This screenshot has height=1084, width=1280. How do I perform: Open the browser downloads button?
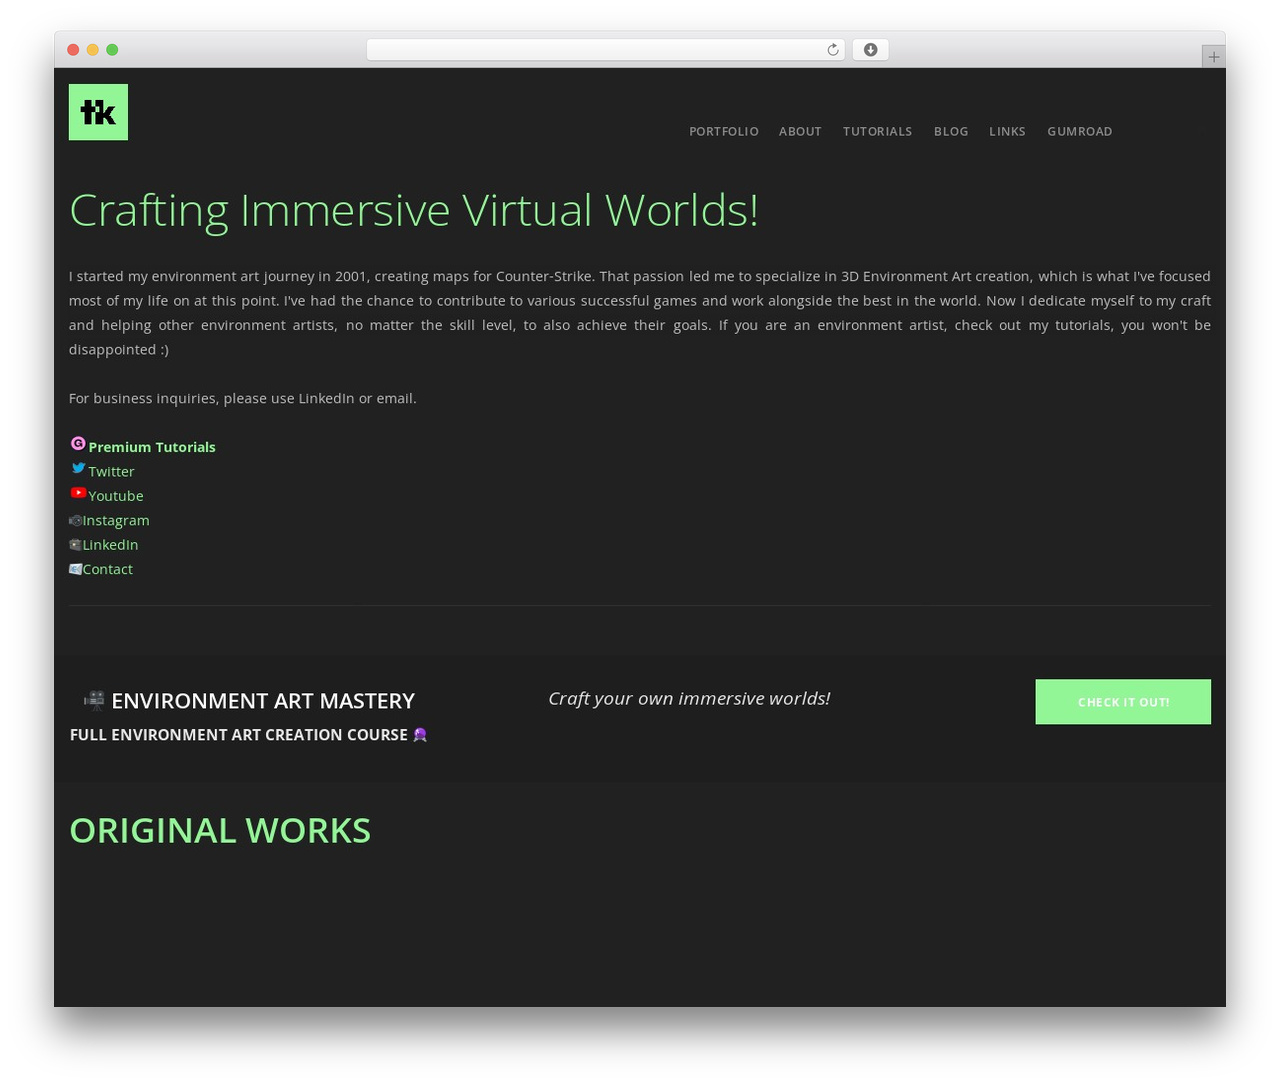click(870, 50)
